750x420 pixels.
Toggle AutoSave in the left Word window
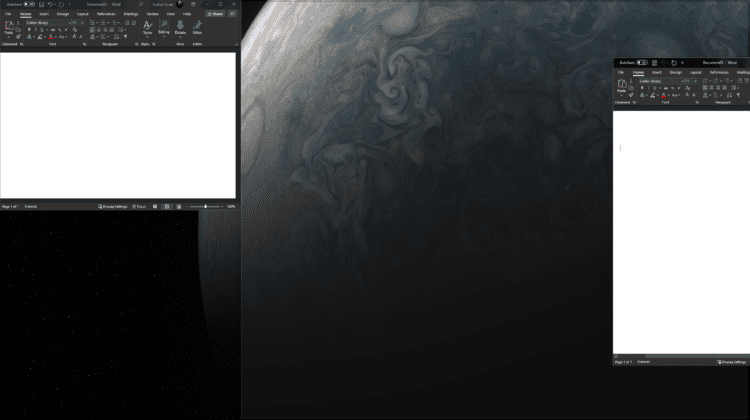29,4
